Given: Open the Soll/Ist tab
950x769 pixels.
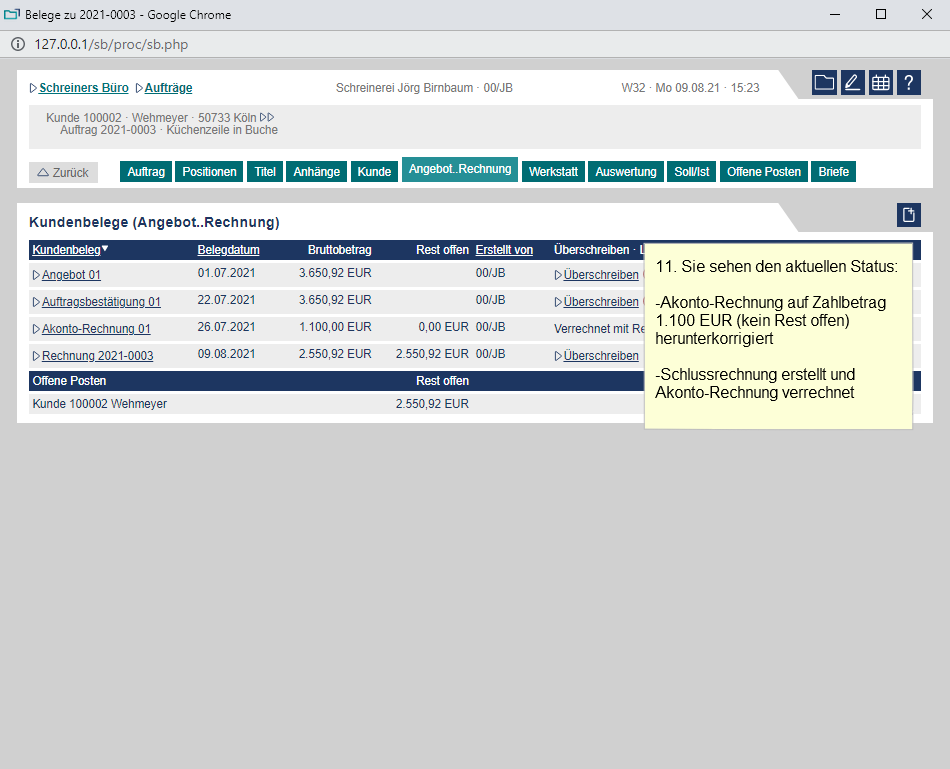Looking at the screenshot, I should coord(691,172).
